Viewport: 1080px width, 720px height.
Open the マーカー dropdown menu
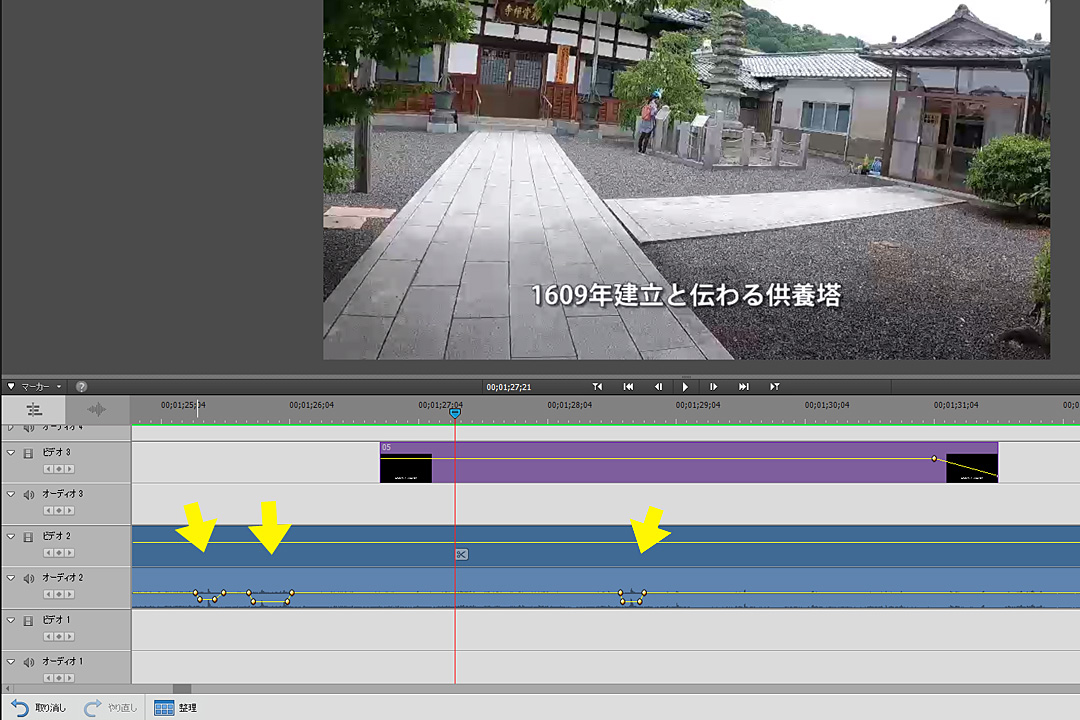pyautogui.click(x=41, y=387)
